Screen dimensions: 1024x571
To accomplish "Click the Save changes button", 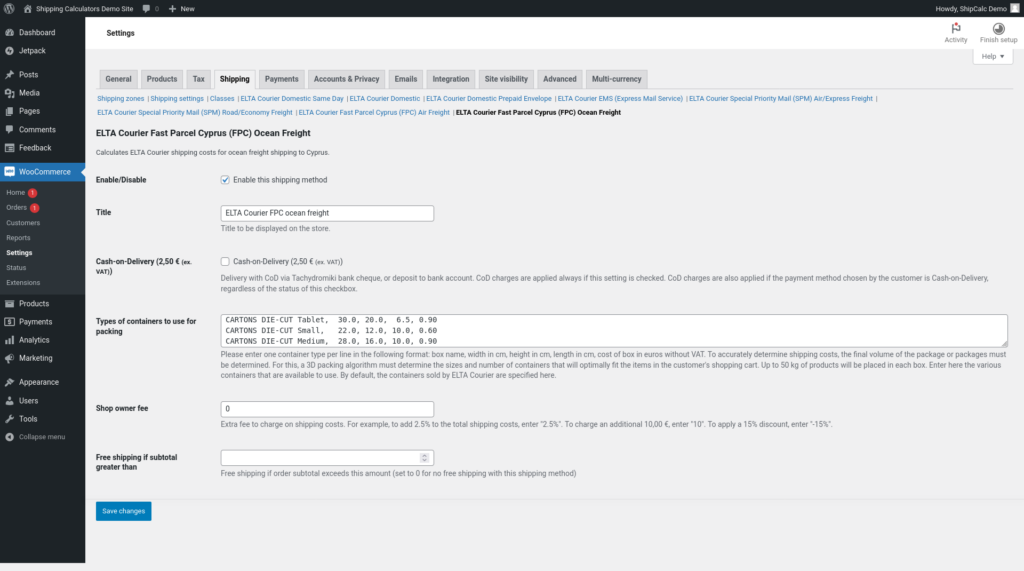I will (x=123, y=511).
